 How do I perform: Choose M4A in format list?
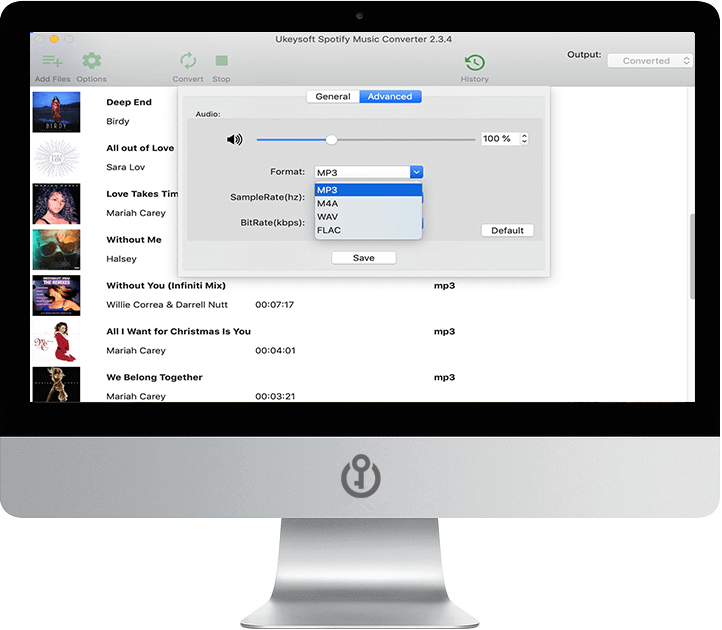click(x=368, y=204)
